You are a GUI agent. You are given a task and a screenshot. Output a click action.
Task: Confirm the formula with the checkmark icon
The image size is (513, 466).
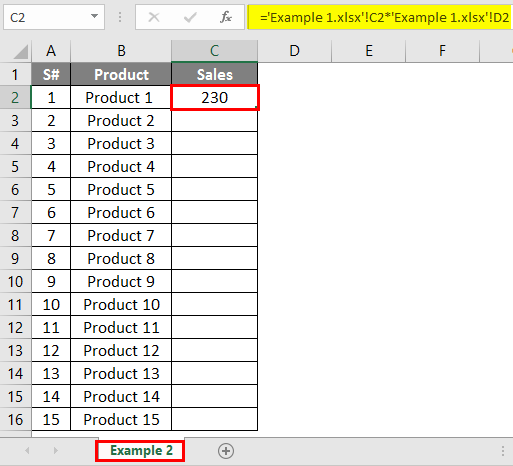point(190,17)
